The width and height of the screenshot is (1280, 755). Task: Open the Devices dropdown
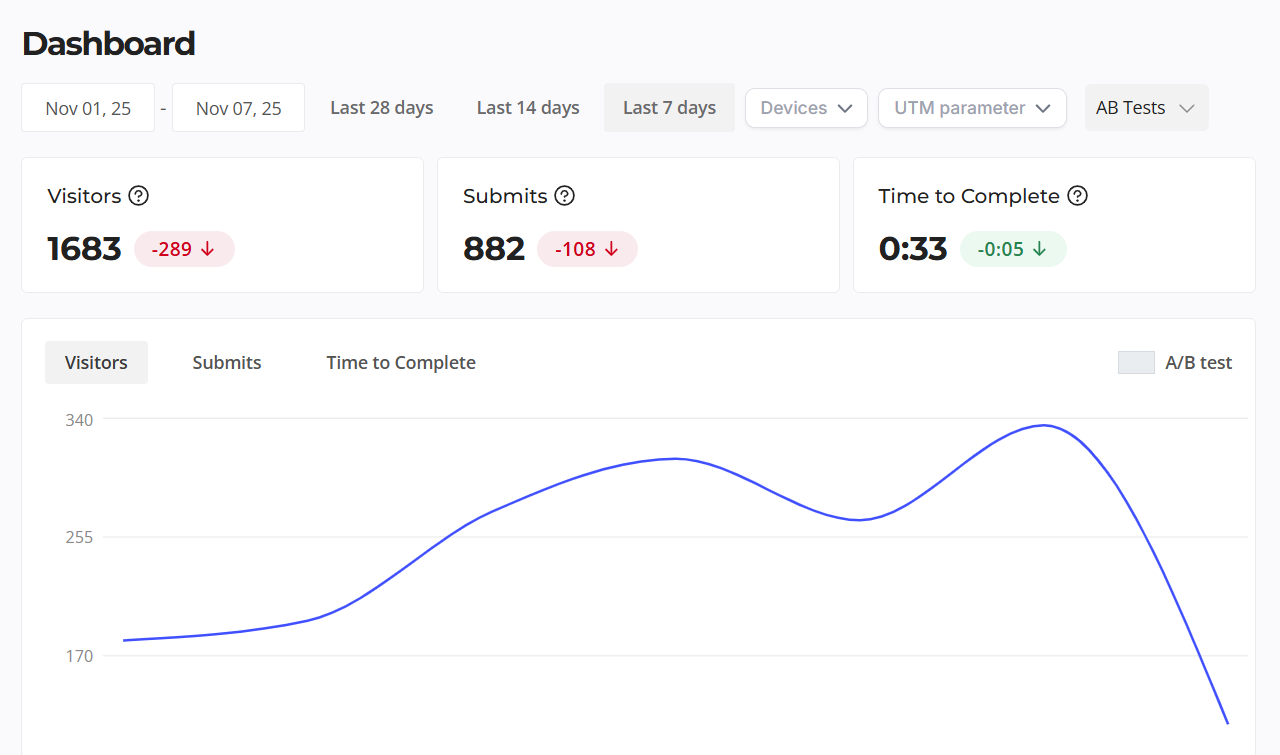coord(806,108)
